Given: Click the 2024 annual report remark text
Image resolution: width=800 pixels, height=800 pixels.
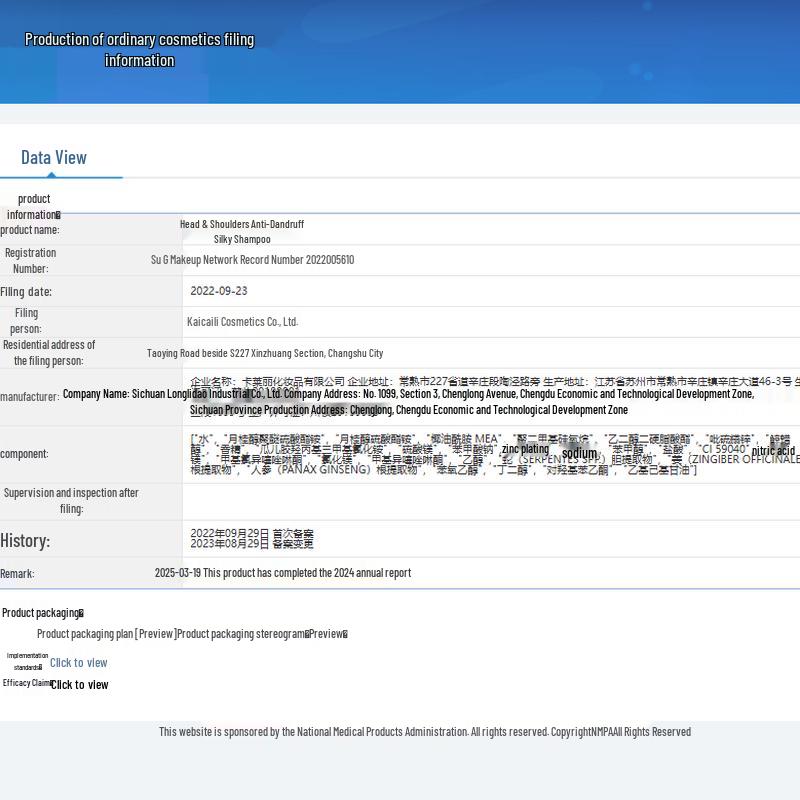Looking at the screenshot, I should (x=282, y=573).
